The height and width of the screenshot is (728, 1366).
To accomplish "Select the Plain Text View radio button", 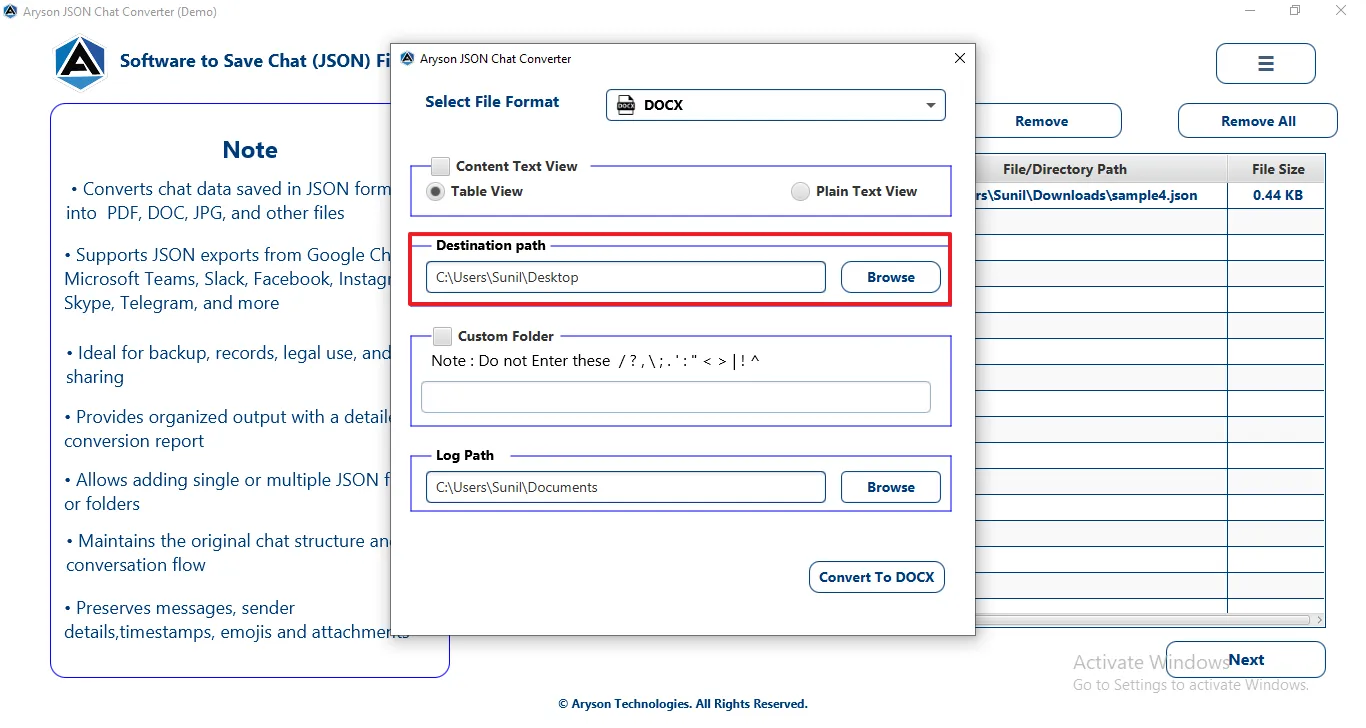I will [x=800, y=191].
